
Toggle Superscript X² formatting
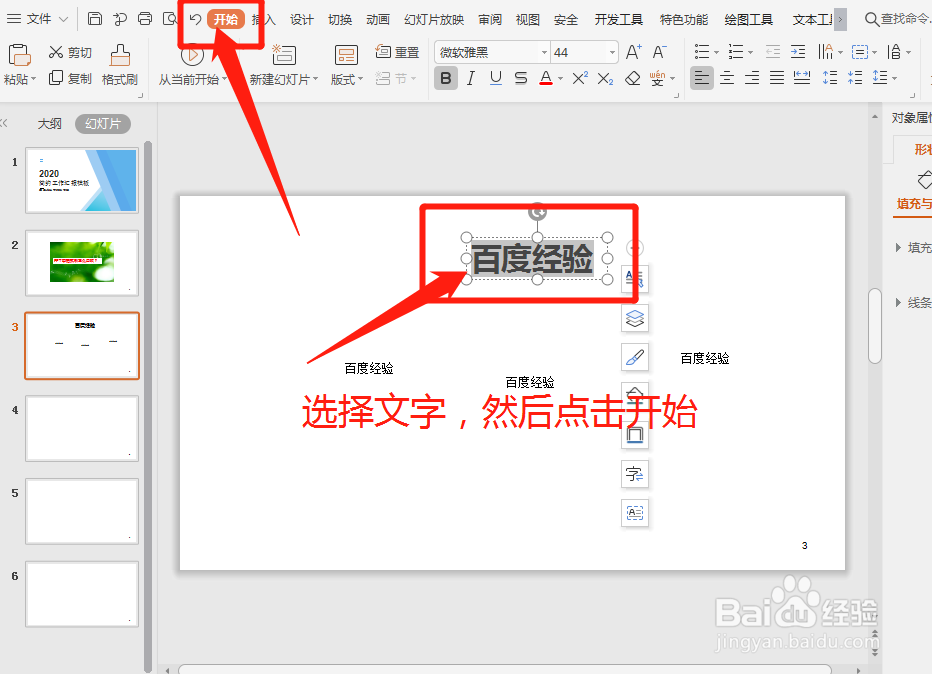[x=580, y=78]
